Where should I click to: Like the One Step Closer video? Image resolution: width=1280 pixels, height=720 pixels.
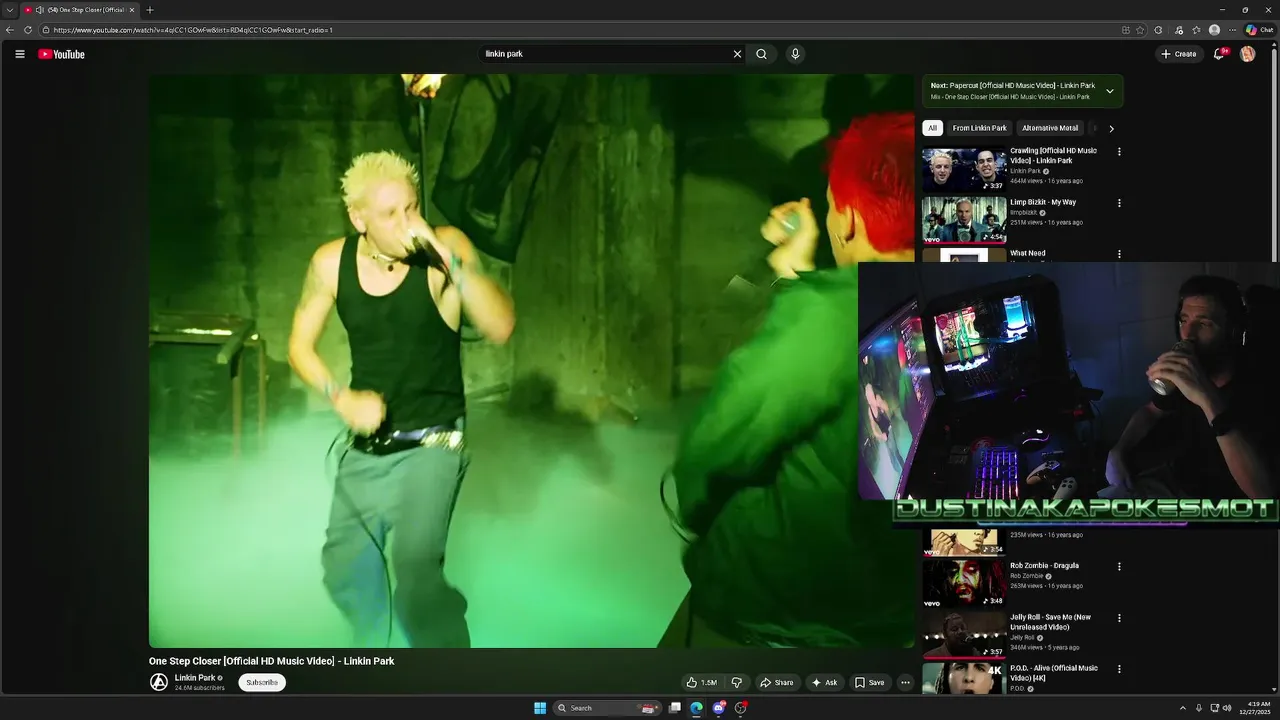point(702,682)
